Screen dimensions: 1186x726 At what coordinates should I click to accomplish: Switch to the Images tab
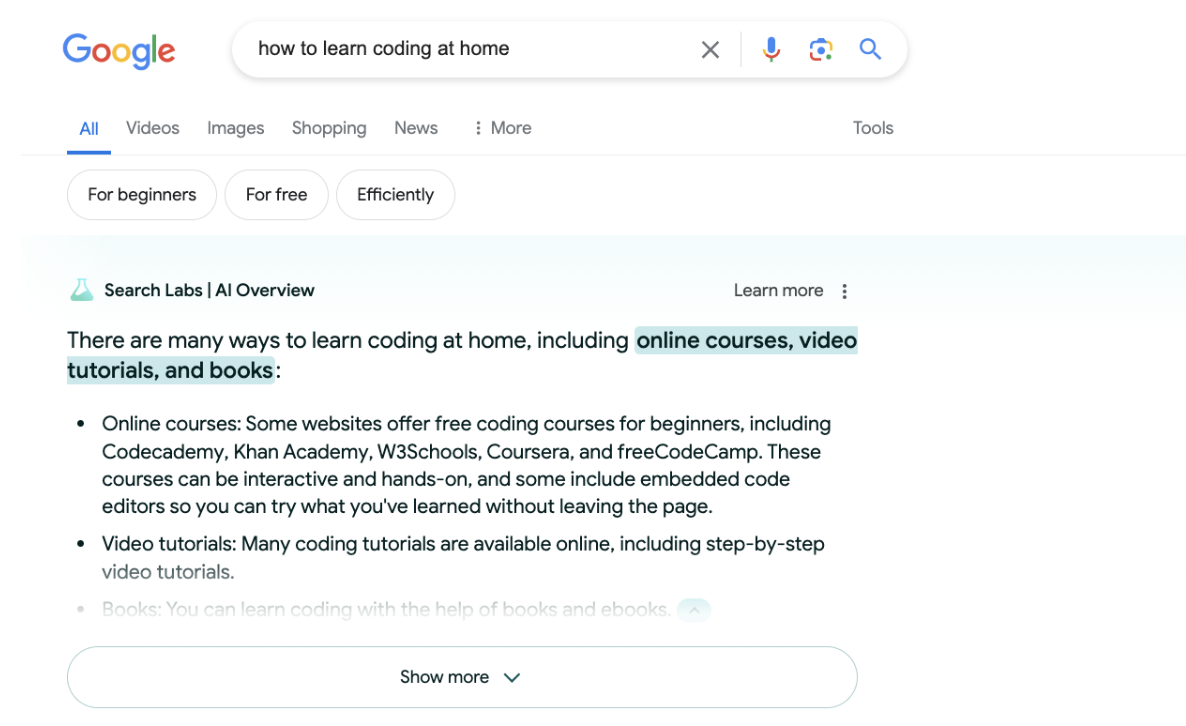point(235,128)
